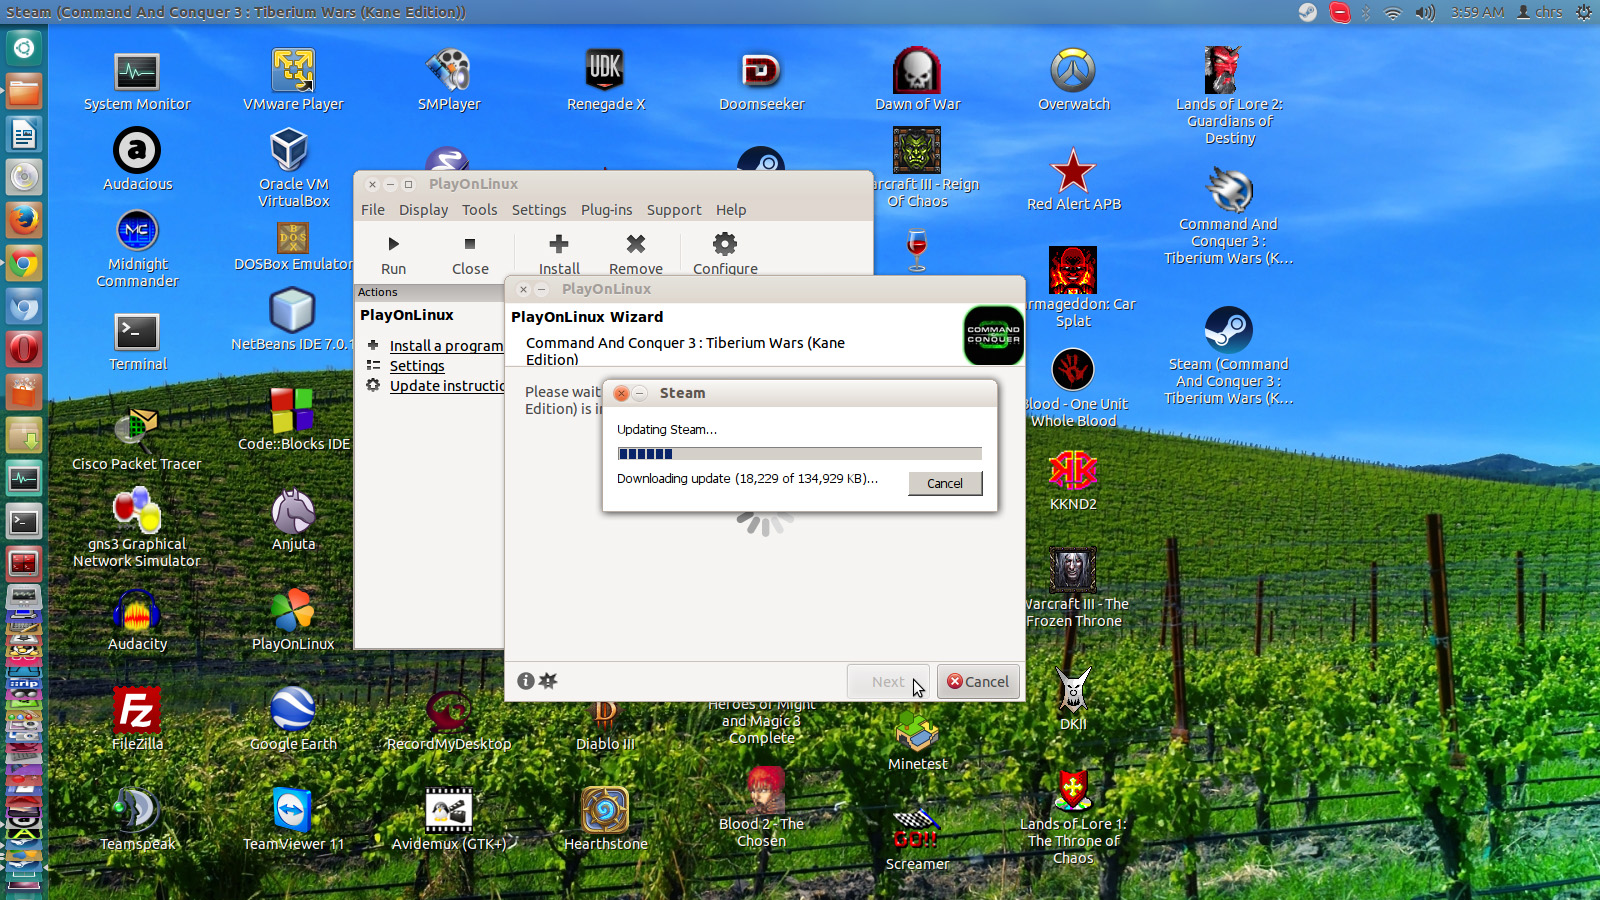Click the Close toolbar button in PlayOnLinux
This screenshot has height=900, width=1600.
[470, 254]
